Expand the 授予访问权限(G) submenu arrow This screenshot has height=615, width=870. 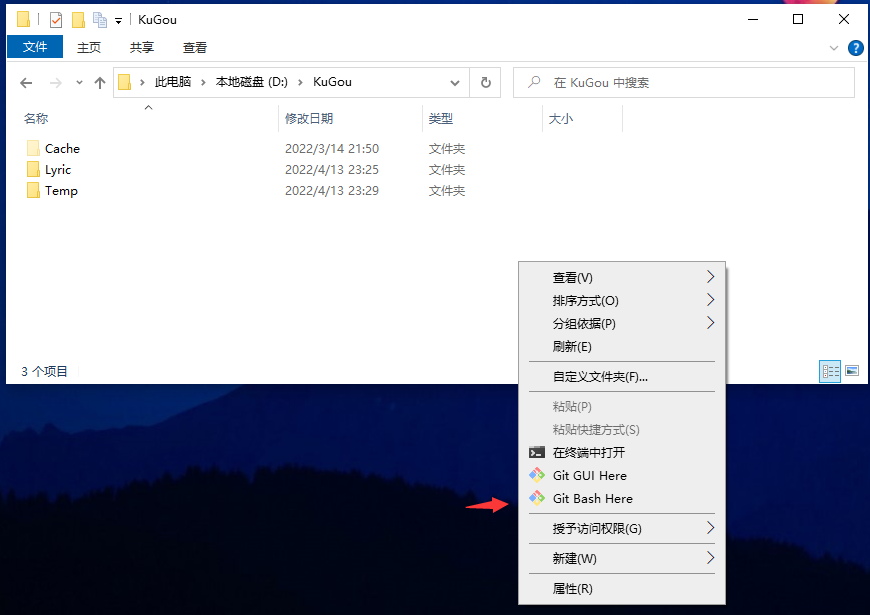[x=710, y=528]
